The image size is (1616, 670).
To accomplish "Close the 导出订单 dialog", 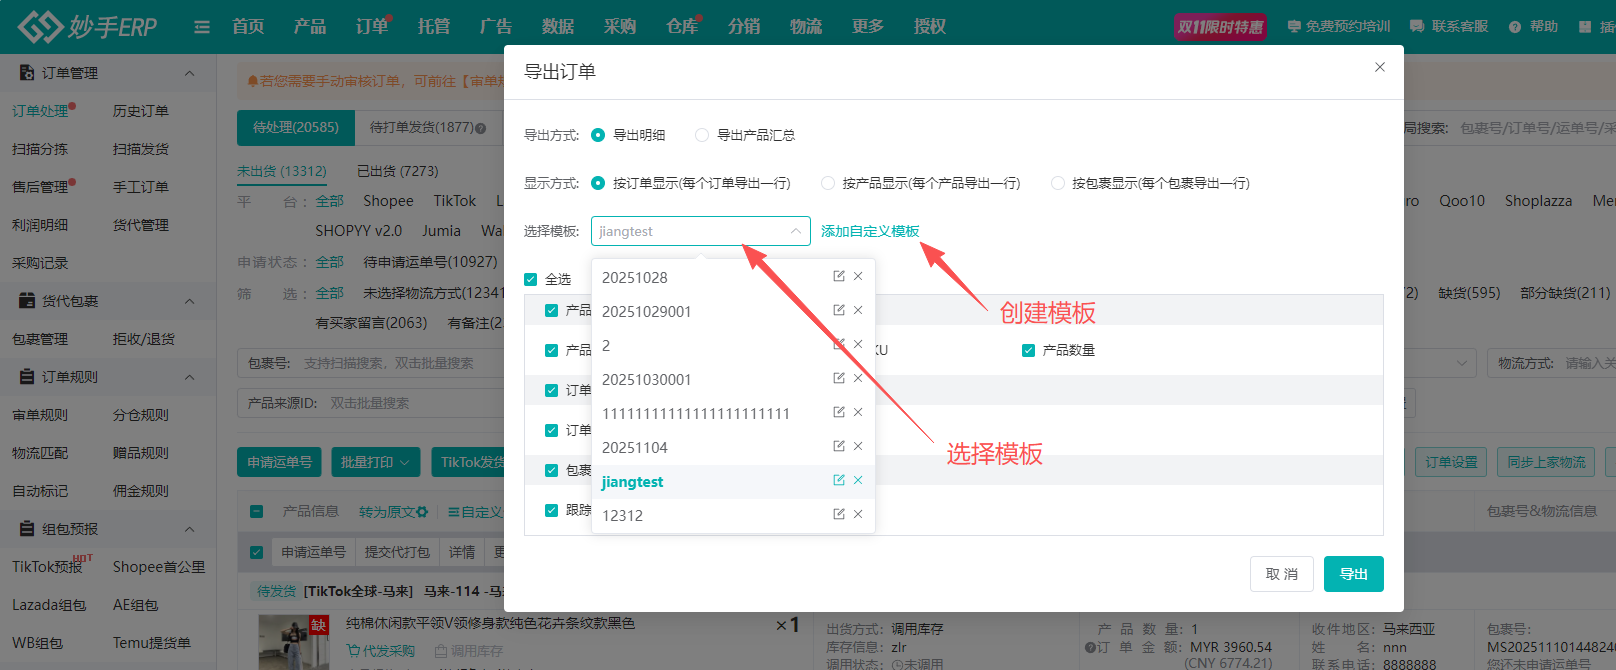I will (x=1380, y=67).
